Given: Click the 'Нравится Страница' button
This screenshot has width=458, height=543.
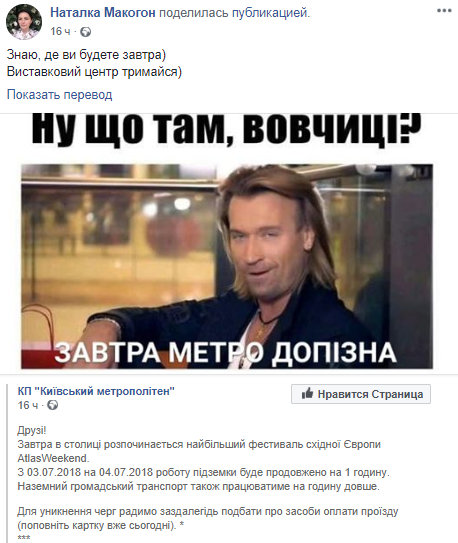Looking at the screenshot, I should click(361, 394).
